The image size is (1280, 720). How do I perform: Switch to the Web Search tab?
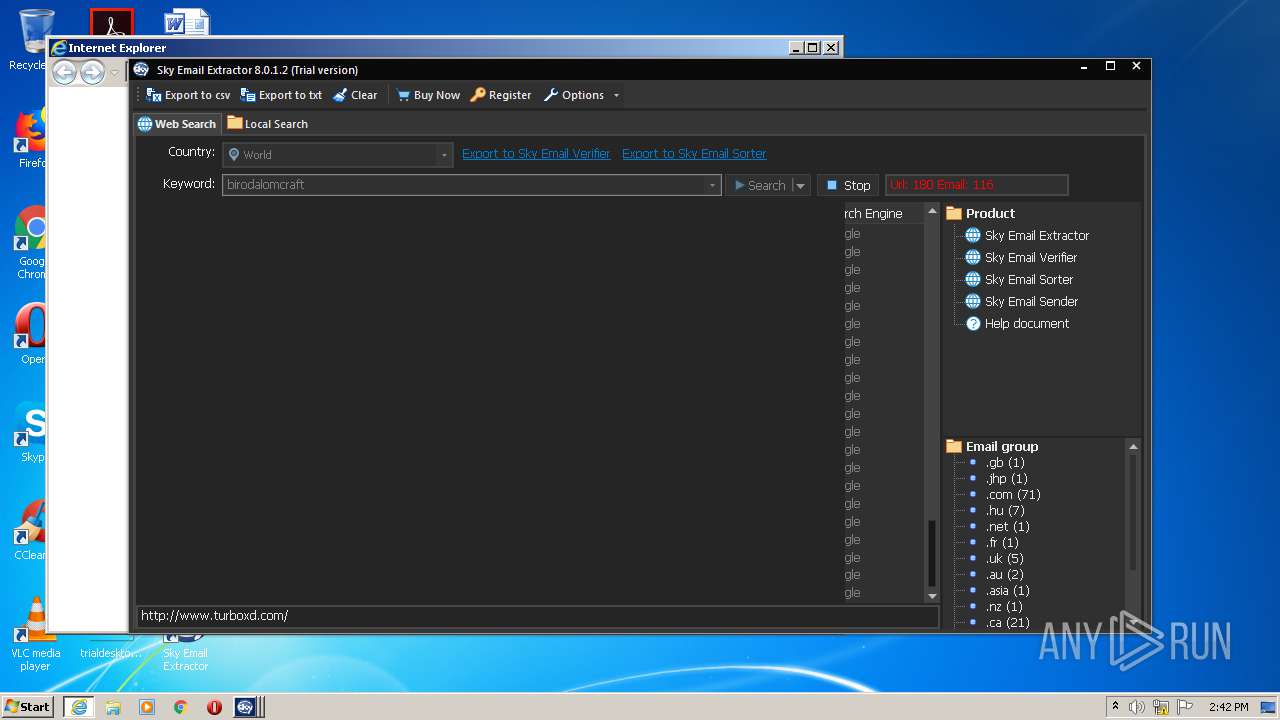click(x=177, y=124)
